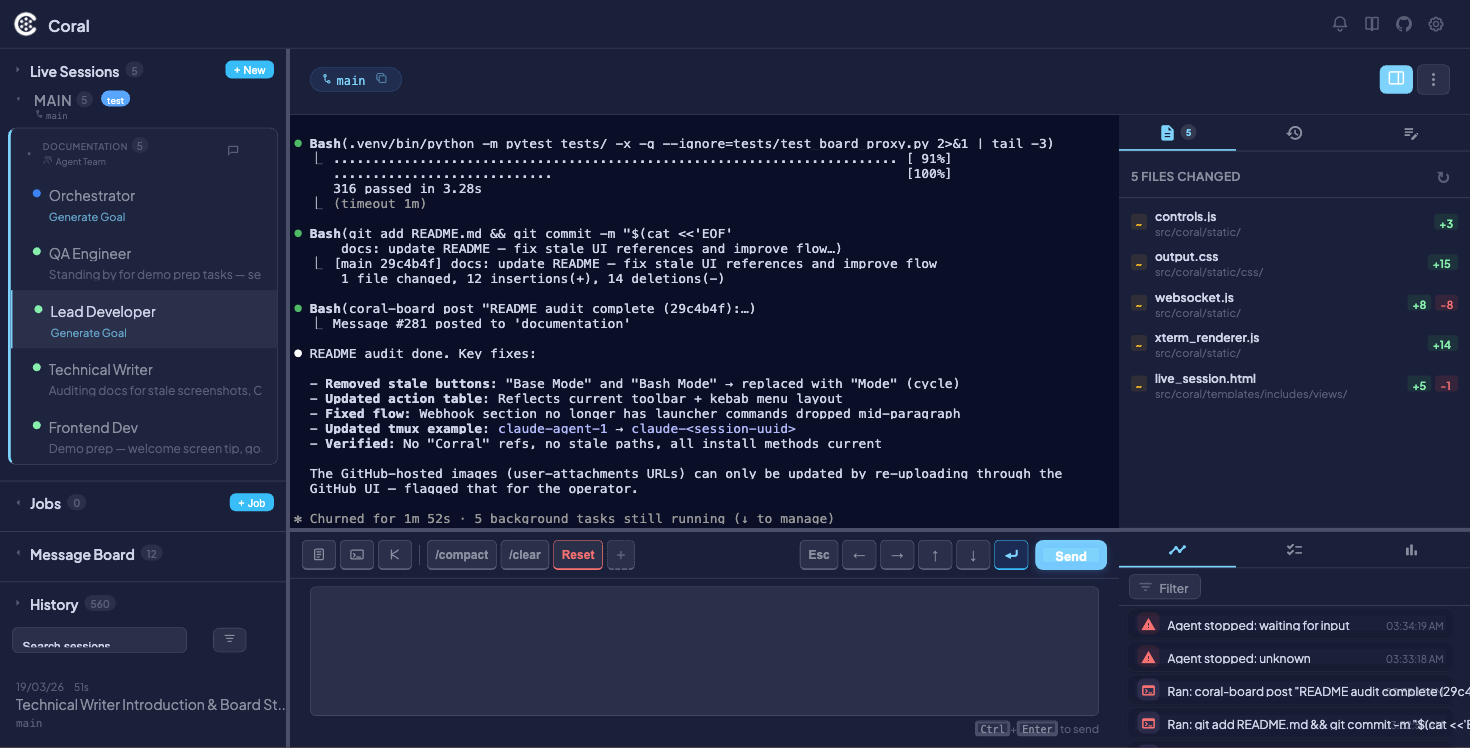Toggle the filter icon beside Search sessions
The height and width of the screenshot is (748, 1470).
[x=229, y=639]
